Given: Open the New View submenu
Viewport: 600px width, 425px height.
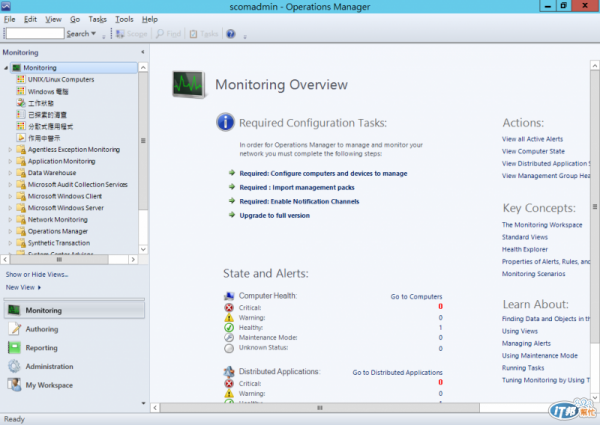Looking at the screenshot, I should click(x=23, y=287).
